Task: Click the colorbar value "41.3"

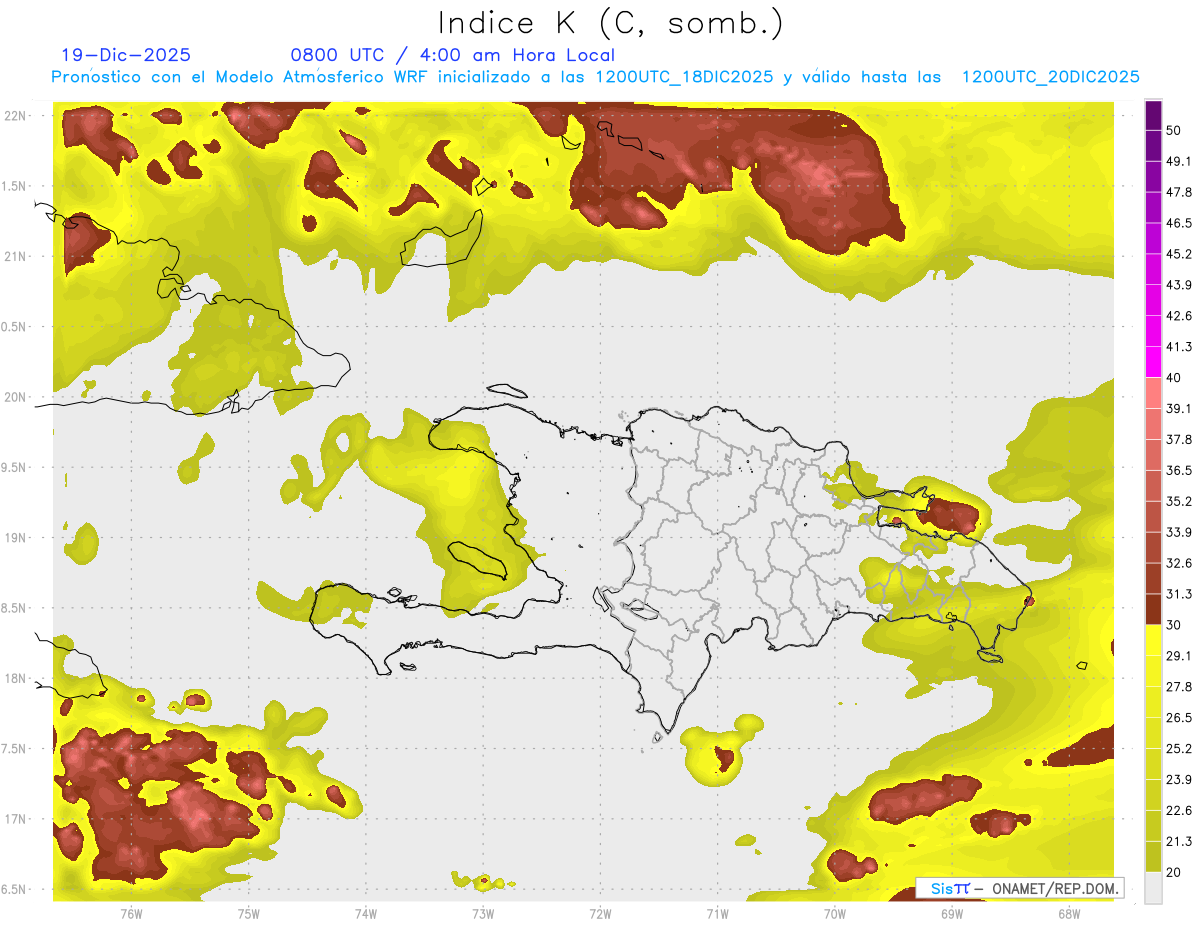Action: click(1180, 347)
